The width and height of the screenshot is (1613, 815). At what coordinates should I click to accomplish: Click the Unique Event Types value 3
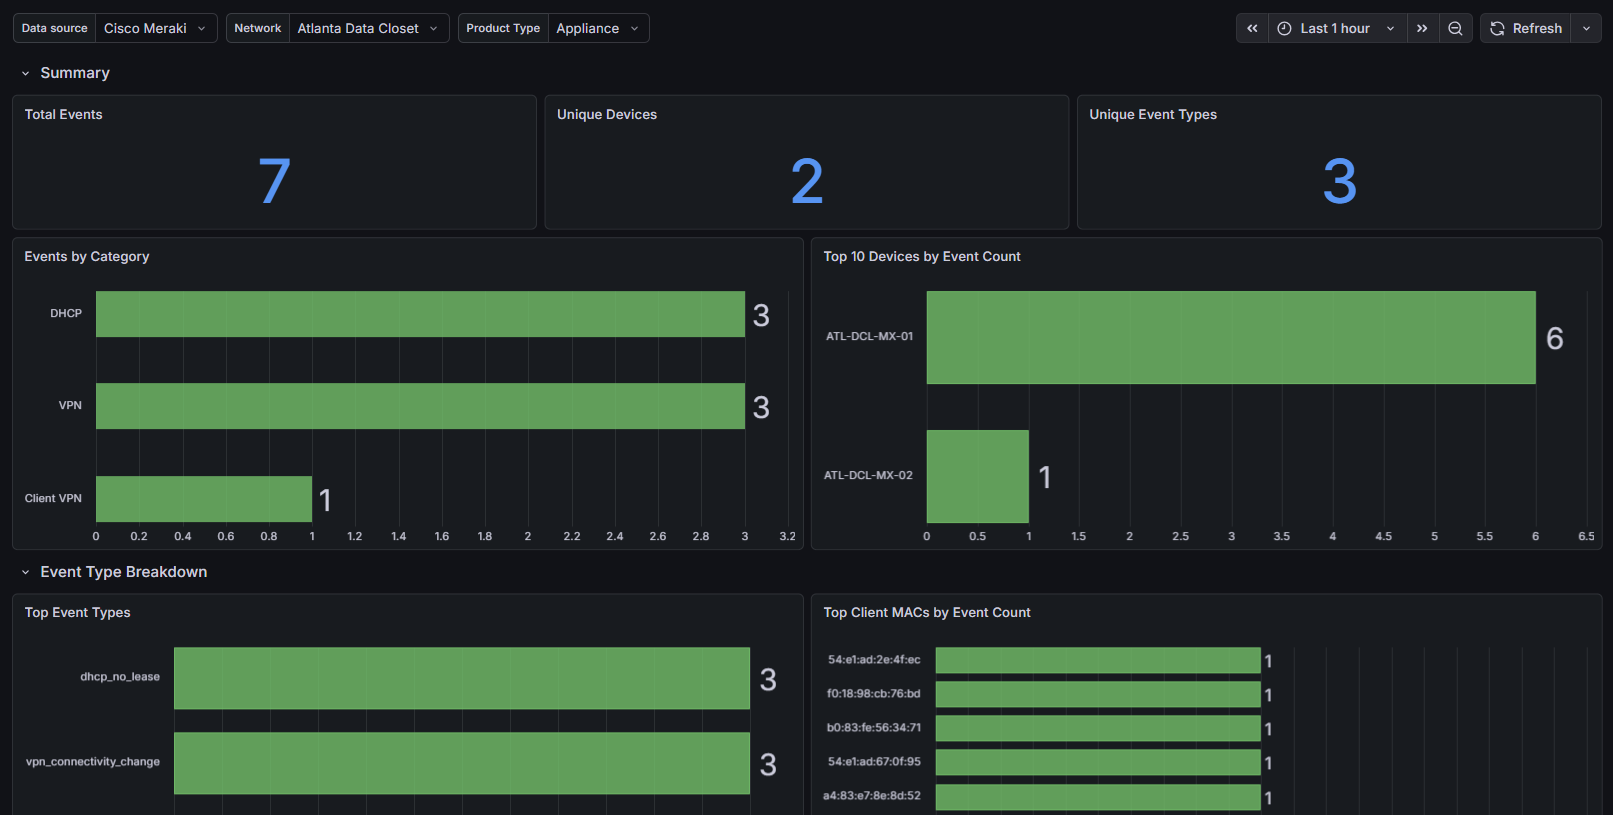pos(1340,181)
